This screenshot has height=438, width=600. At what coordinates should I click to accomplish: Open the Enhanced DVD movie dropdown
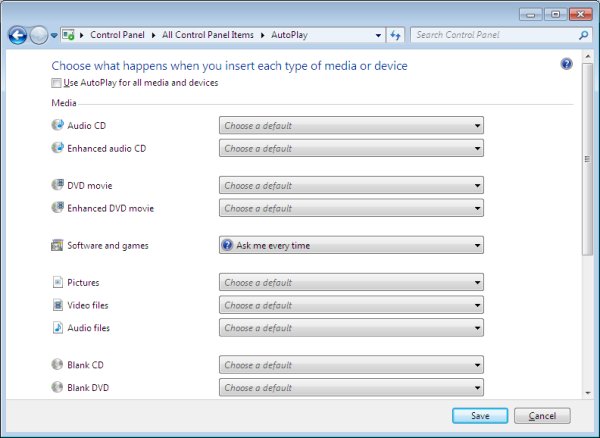point(351,208)
